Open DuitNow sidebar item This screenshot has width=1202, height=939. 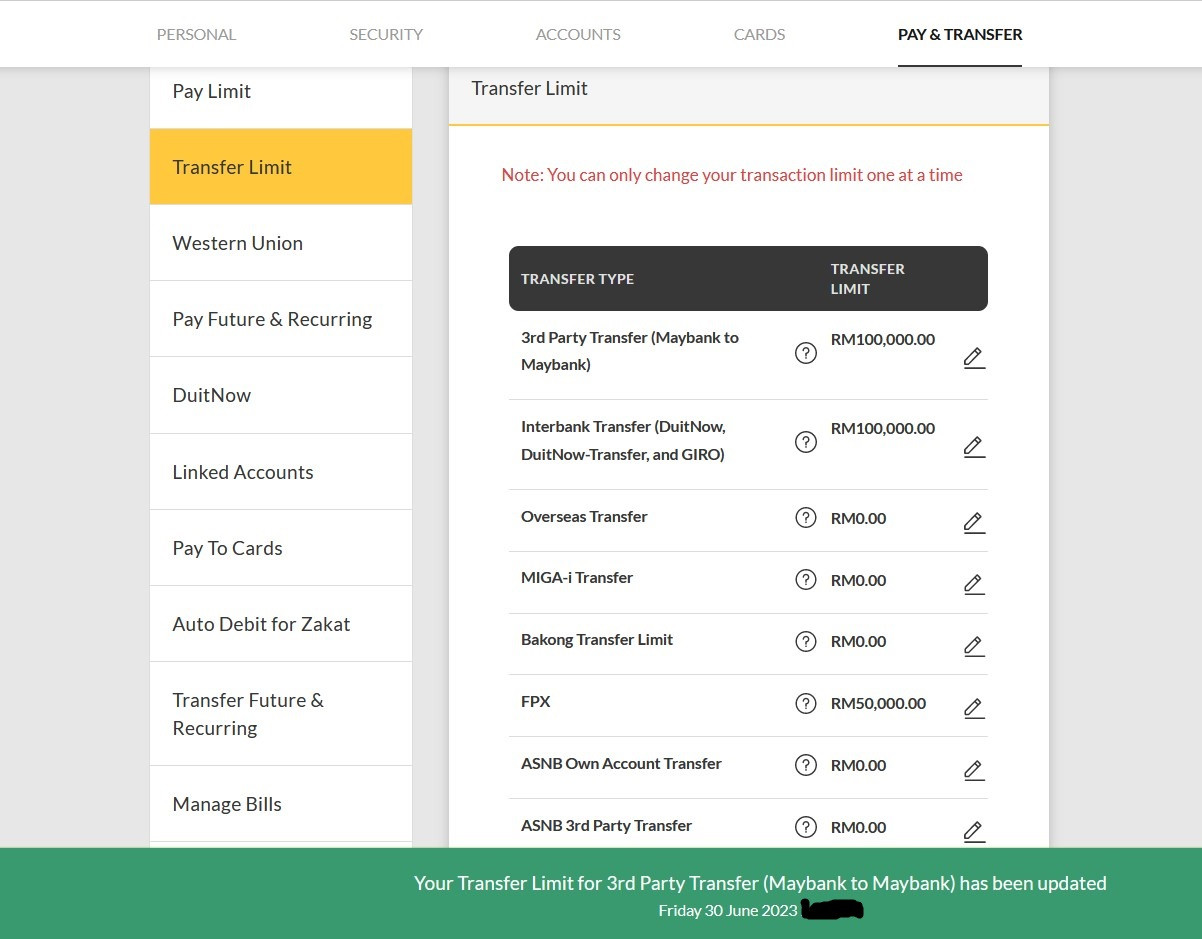281,395
